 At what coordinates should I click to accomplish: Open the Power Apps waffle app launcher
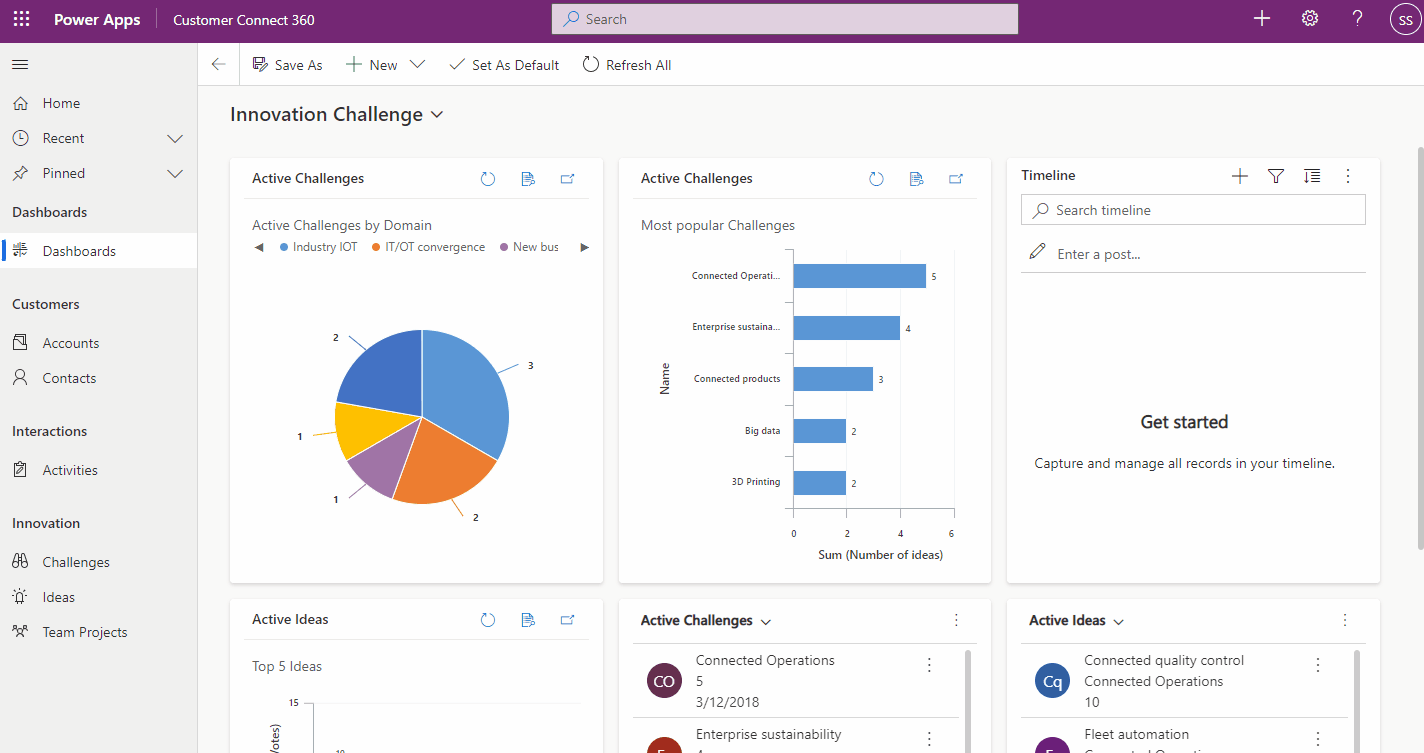pyautogui.click(x=21, y=18)
